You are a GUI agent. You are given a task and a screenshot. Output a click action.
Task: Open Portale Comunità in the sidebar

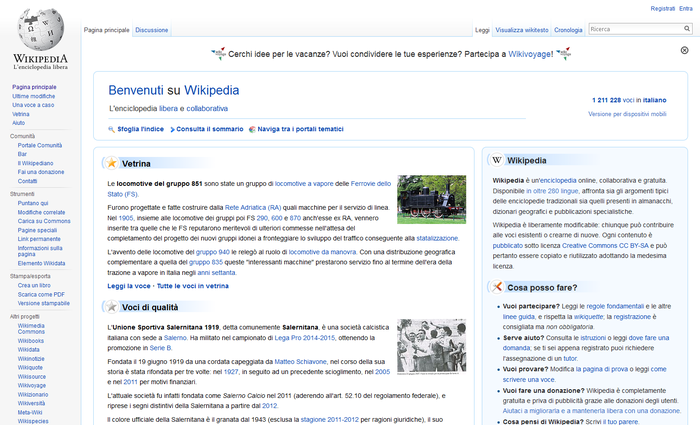[x=40, y=145]
